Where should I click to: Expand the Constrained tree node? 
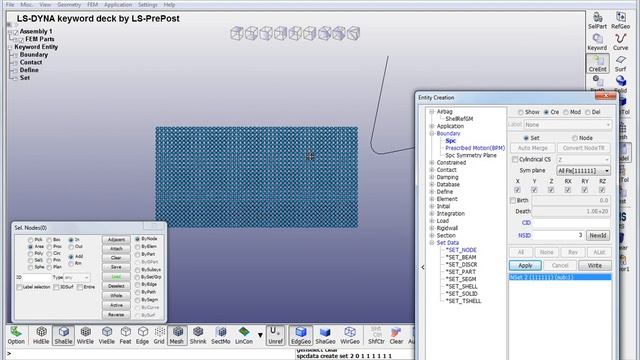432,162
